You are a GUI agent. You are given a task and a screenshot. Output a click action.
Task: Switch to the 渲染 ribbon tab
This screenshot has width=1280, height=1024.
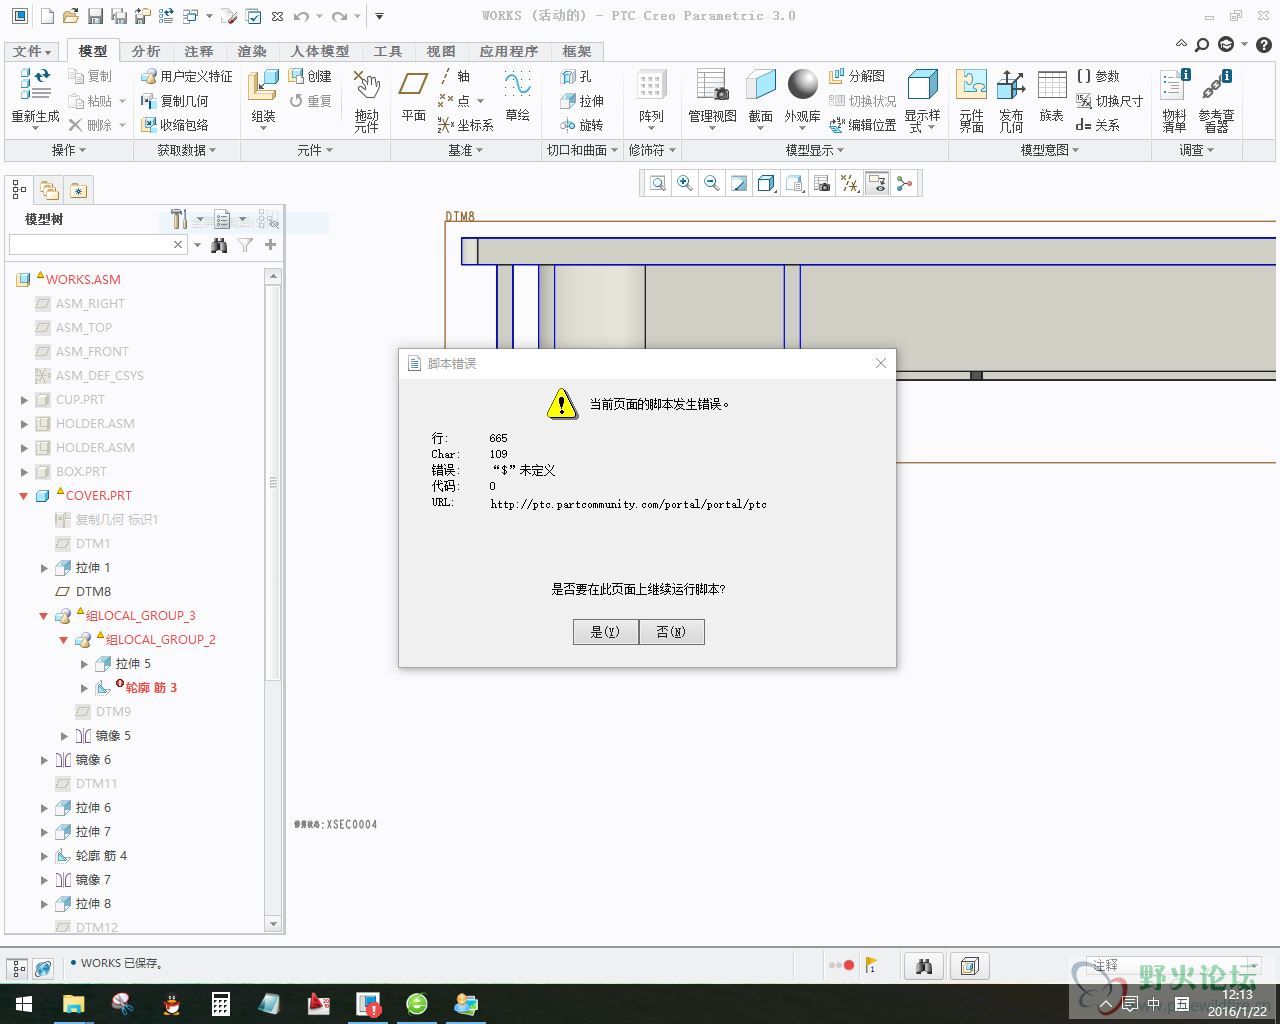click(252, 51)
